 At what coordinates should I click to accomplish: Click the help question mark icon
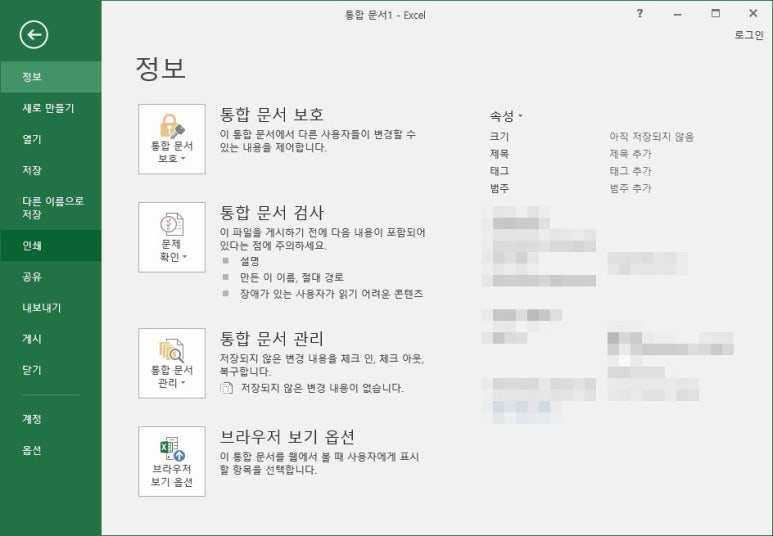pos(639,14)
